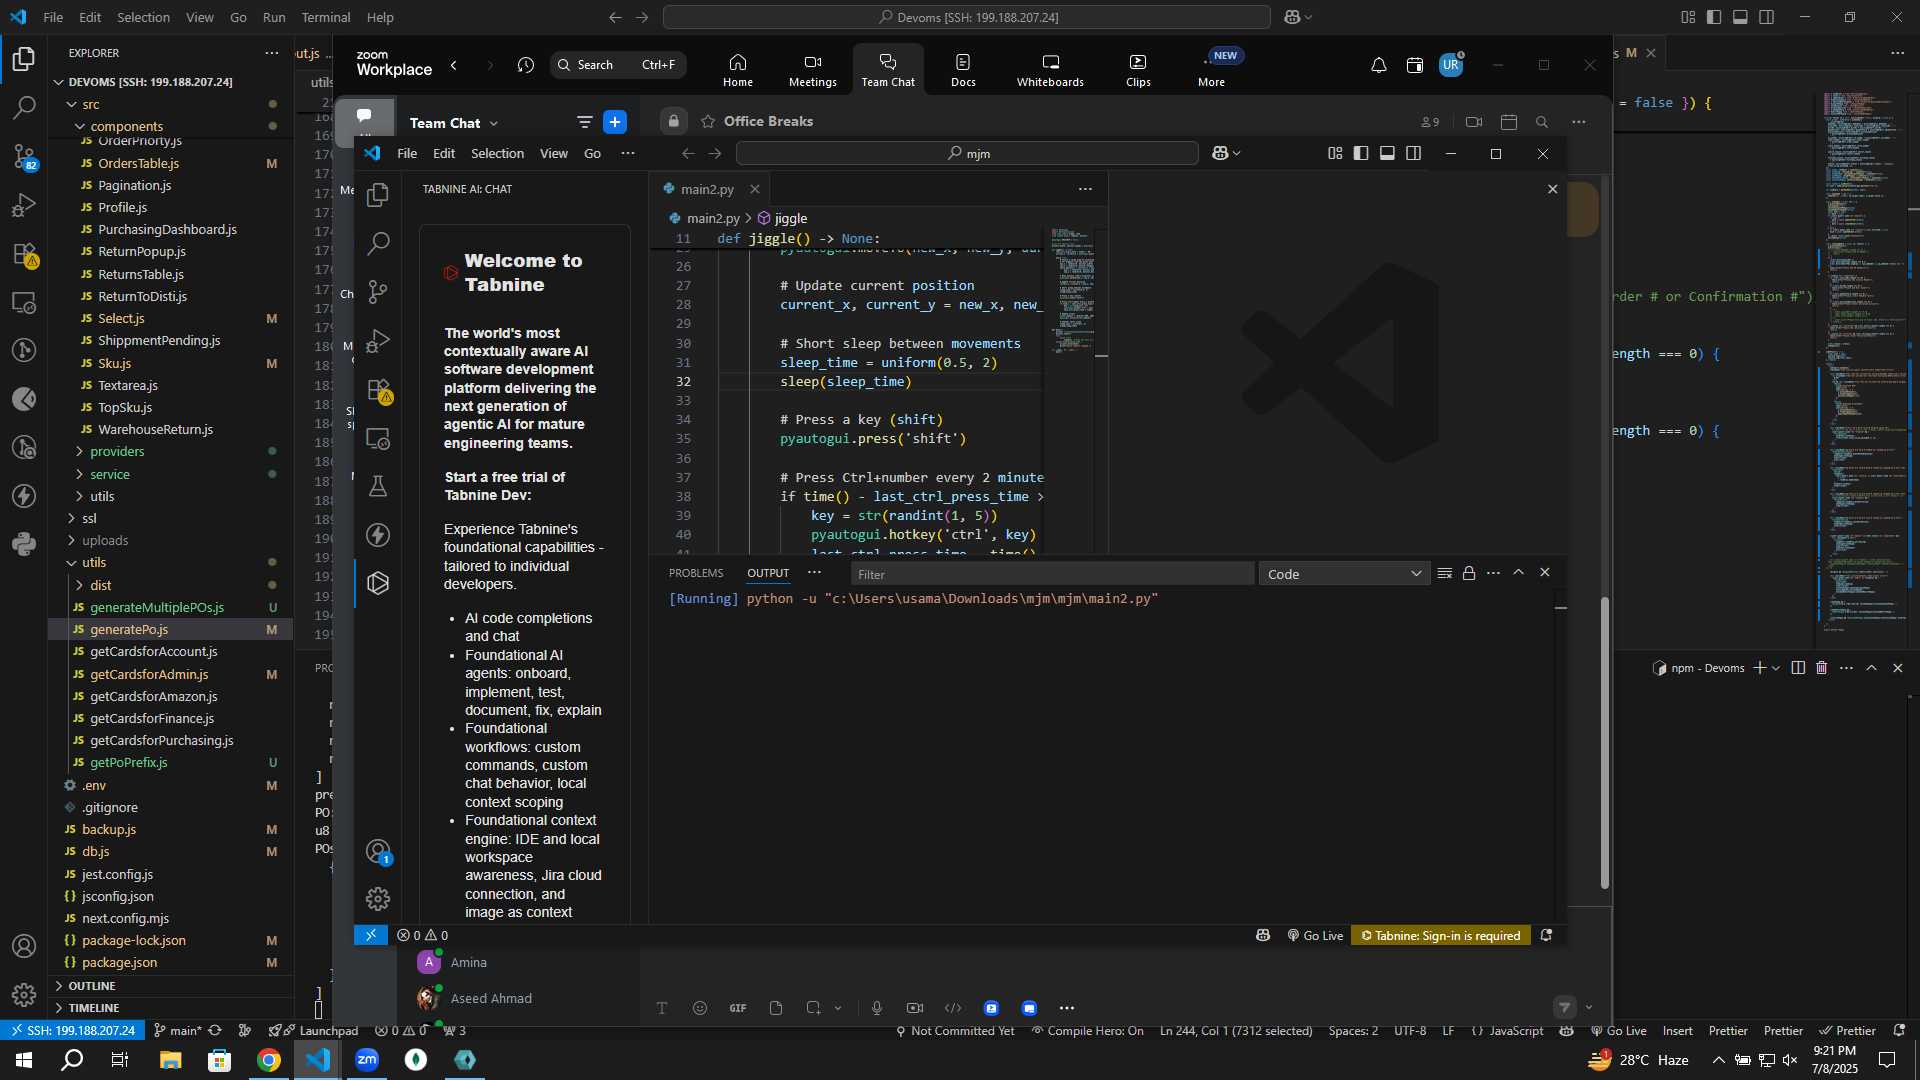This screenshot has width=1920, height=1080.
Task: Click mjm command center search bar
Action: pos(967,153)
